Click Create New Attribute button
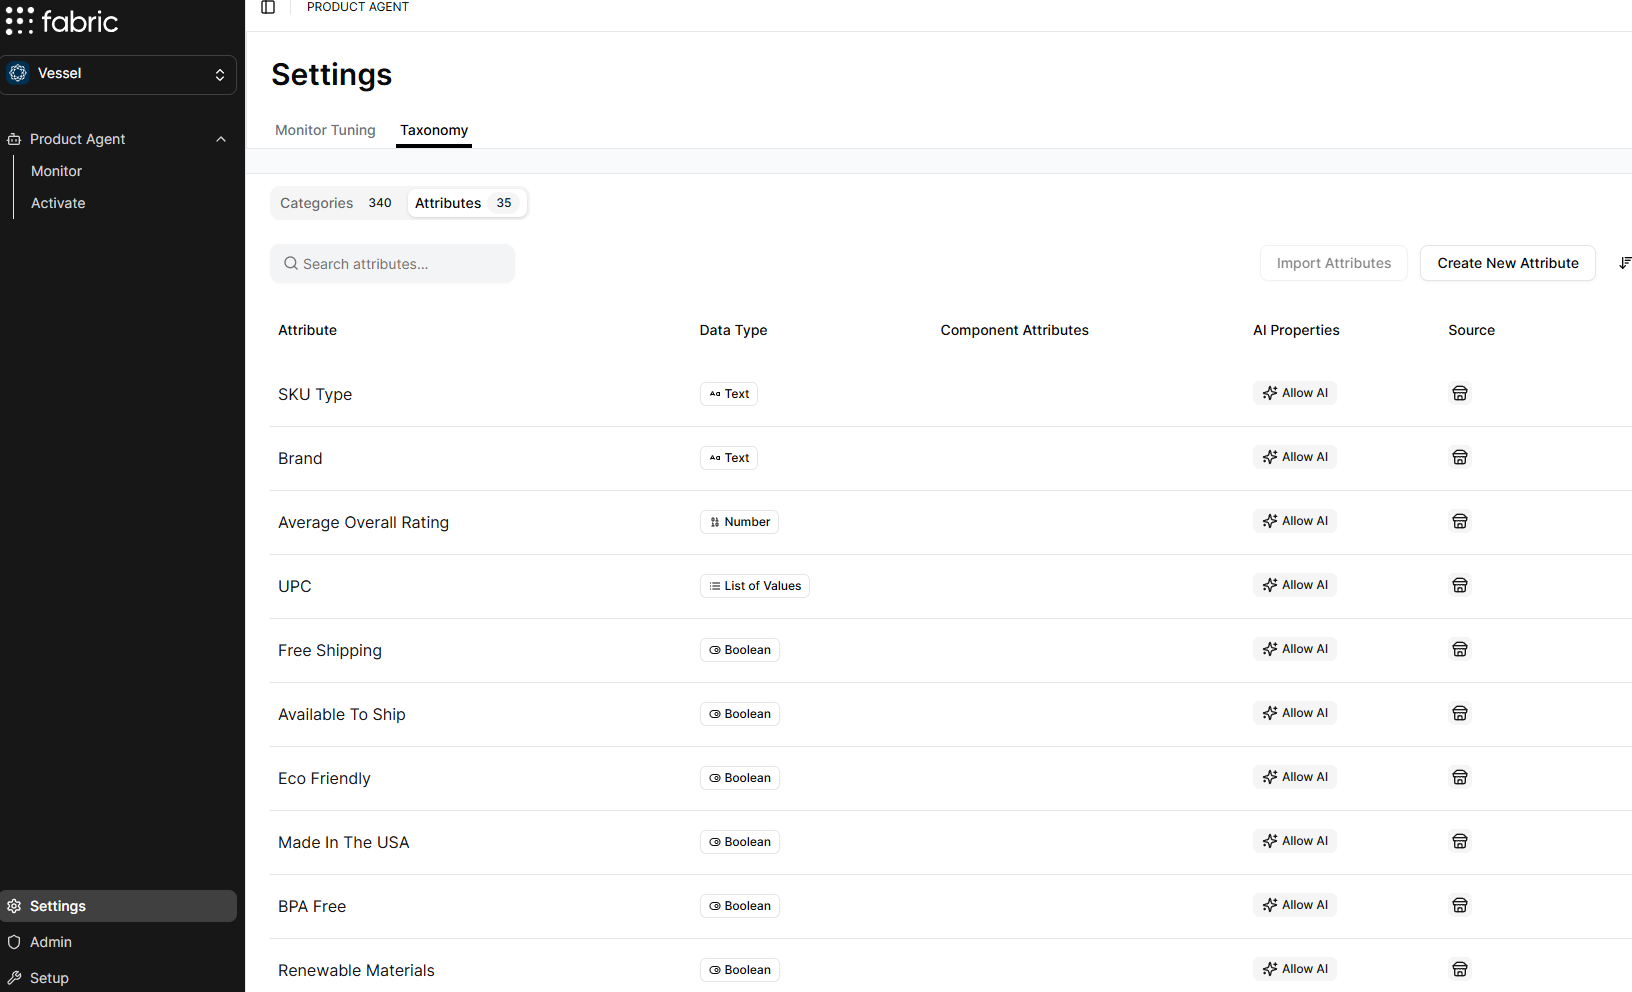Viewport: 1632px width, 992px height. tap(1508, 263)
